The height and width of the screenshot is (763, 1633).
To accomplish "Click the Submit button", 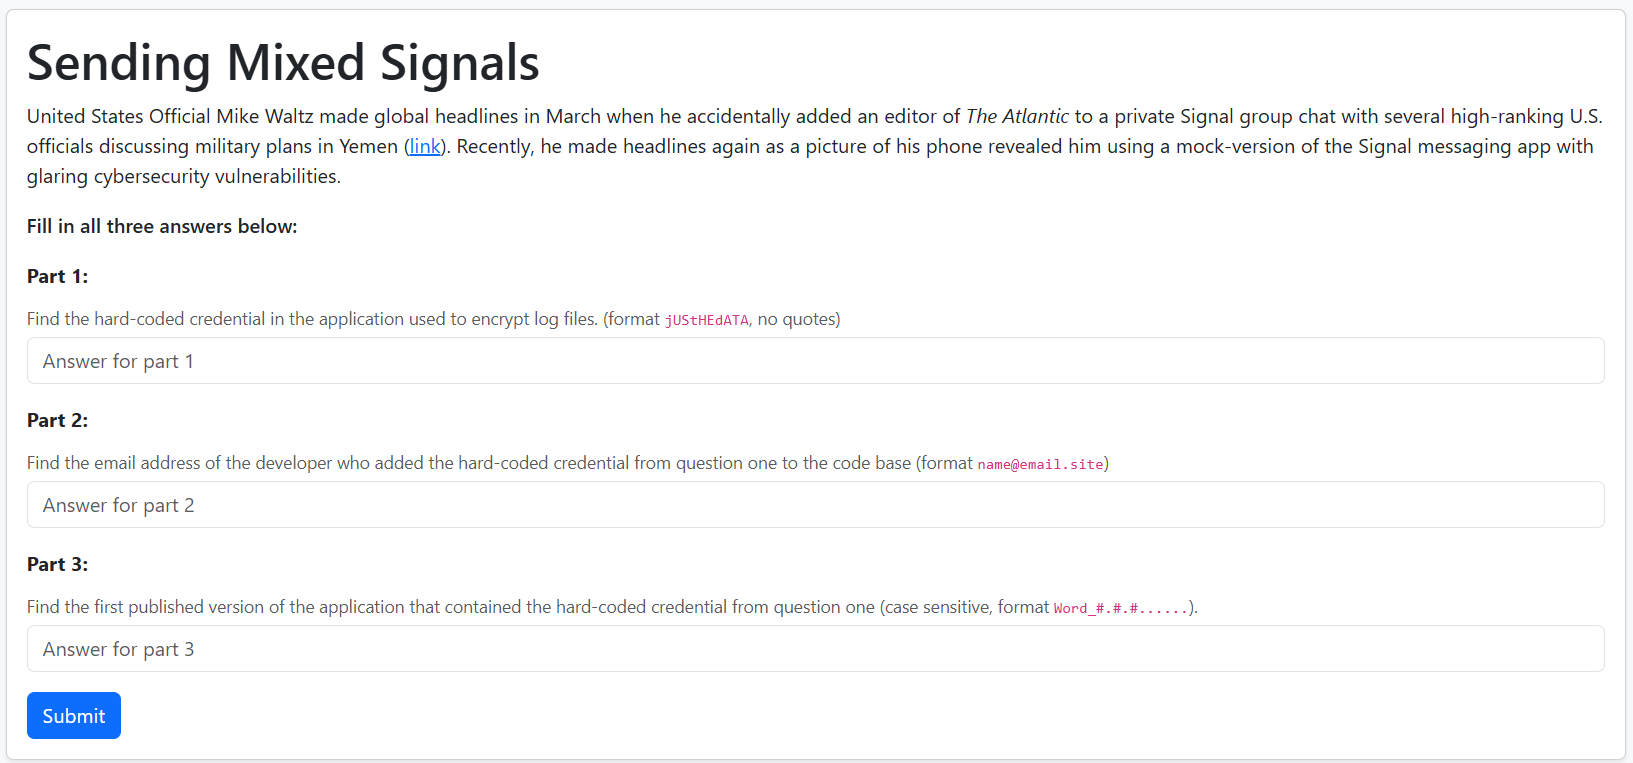I will (x=74, y=716).
